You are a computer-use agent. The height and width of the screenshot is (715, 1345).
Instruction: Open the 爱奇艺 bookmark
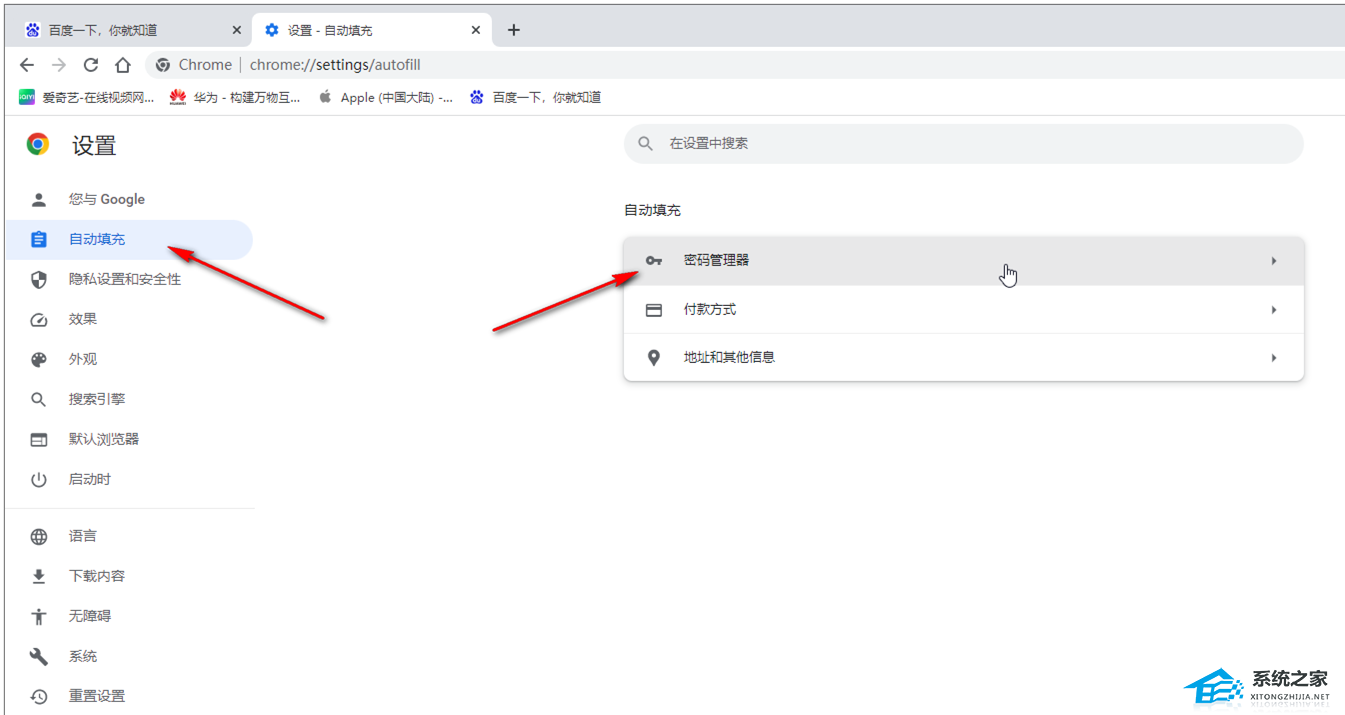(x=87, y=97)
